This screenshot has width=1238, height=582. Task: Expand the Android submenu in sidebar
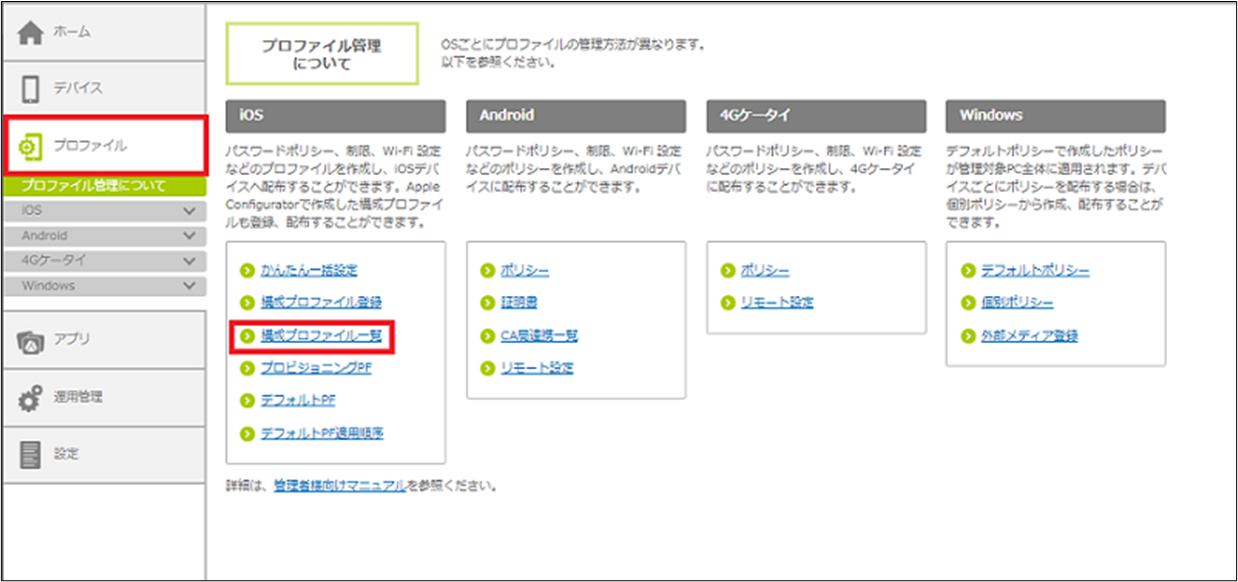point(189,236)
